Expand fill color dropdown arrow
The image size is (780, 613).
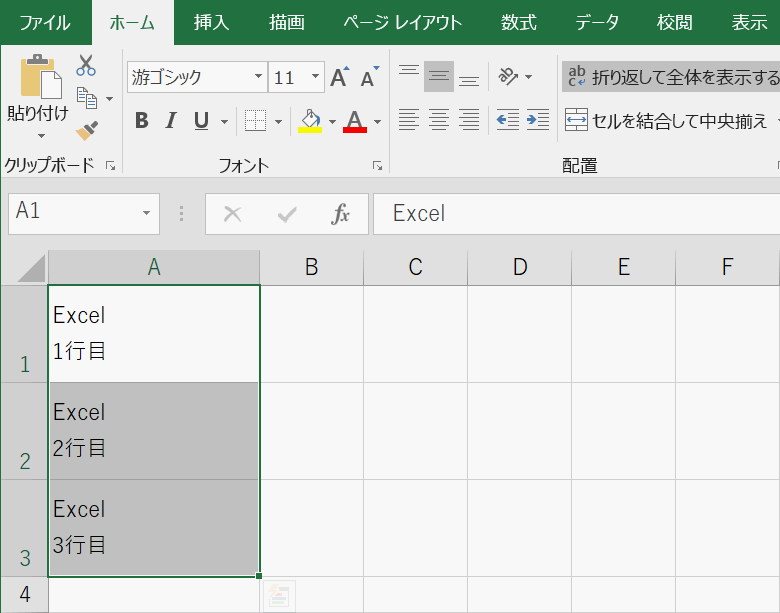tap(332, 121)
